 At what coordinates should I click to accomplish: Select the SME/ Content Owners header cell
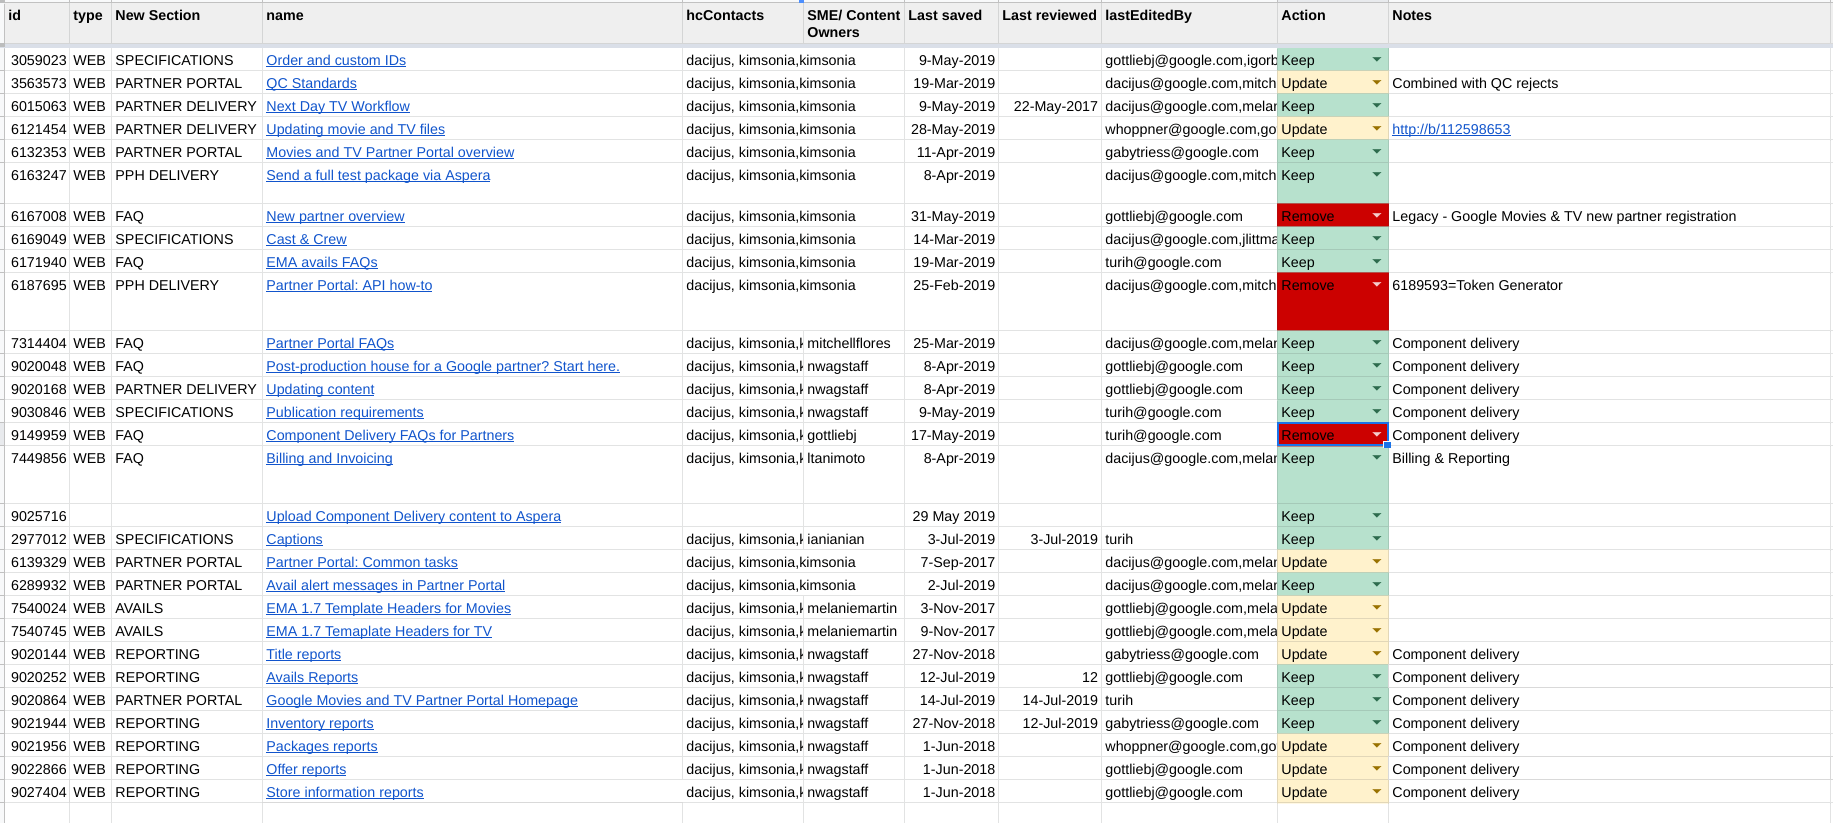pos(854,23)
